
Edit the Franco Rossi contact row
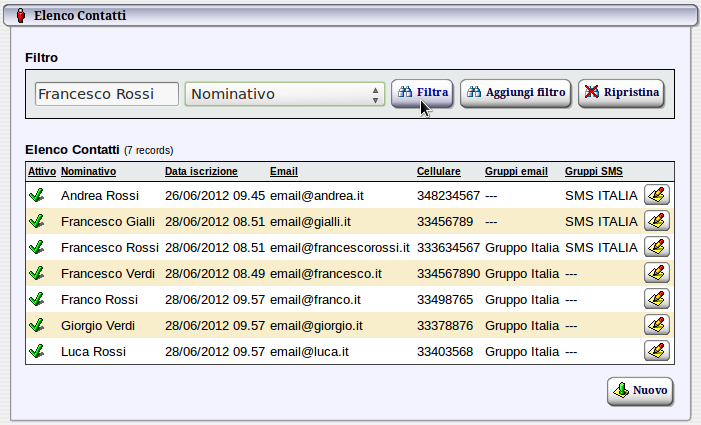[x=656, y=299]
